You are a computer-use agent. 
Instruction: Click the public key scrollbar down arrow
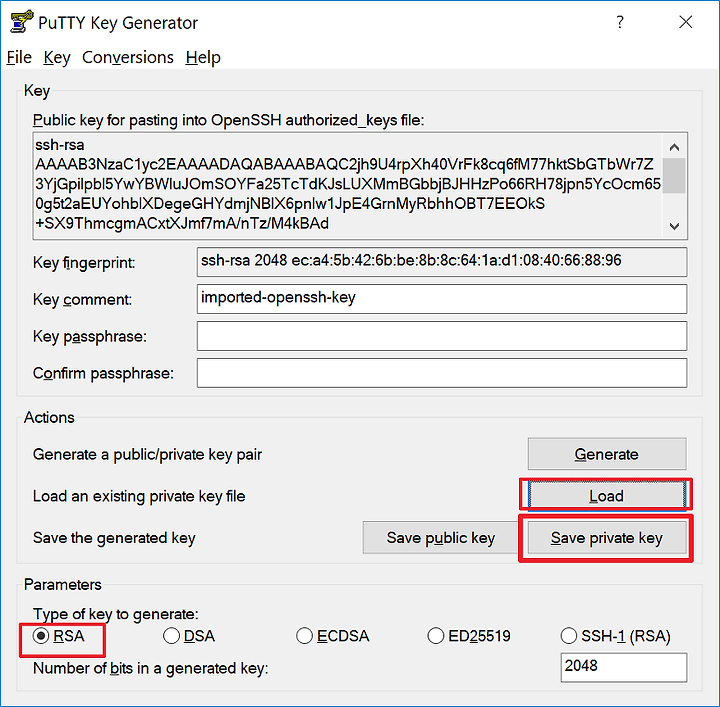click(674, 226)
